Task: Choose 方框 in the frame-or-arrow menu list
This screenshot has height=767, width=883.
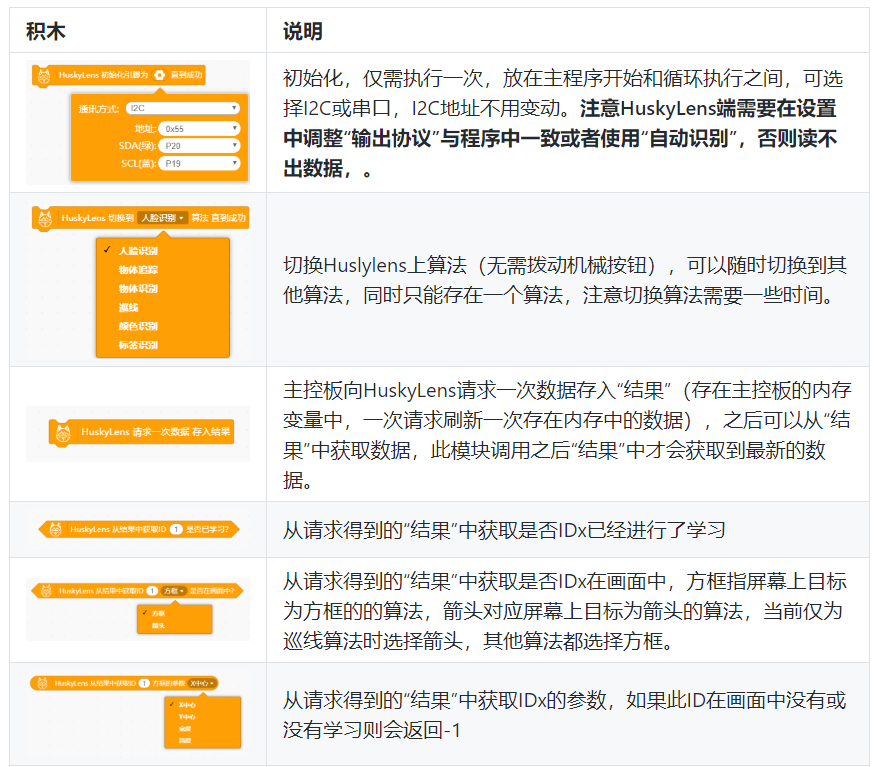Action: pos(158,613)
